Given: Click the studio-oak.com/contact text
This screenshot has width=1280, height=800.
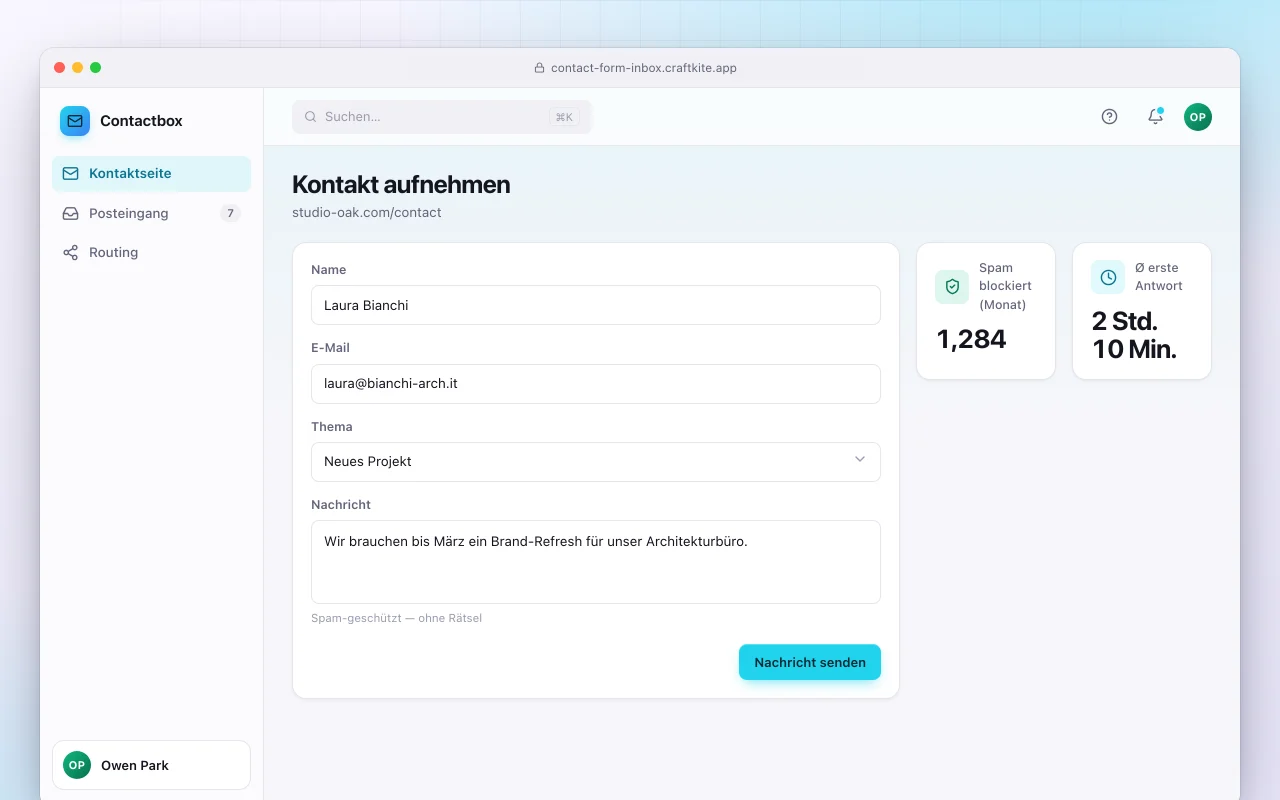Looking at the screenshot, I should tap(367, 212).
